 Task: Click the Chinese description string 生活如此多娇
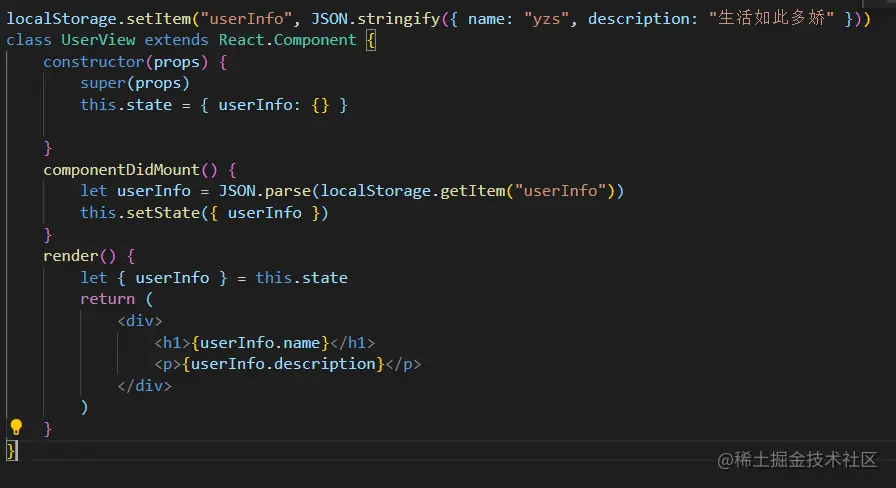771,18
